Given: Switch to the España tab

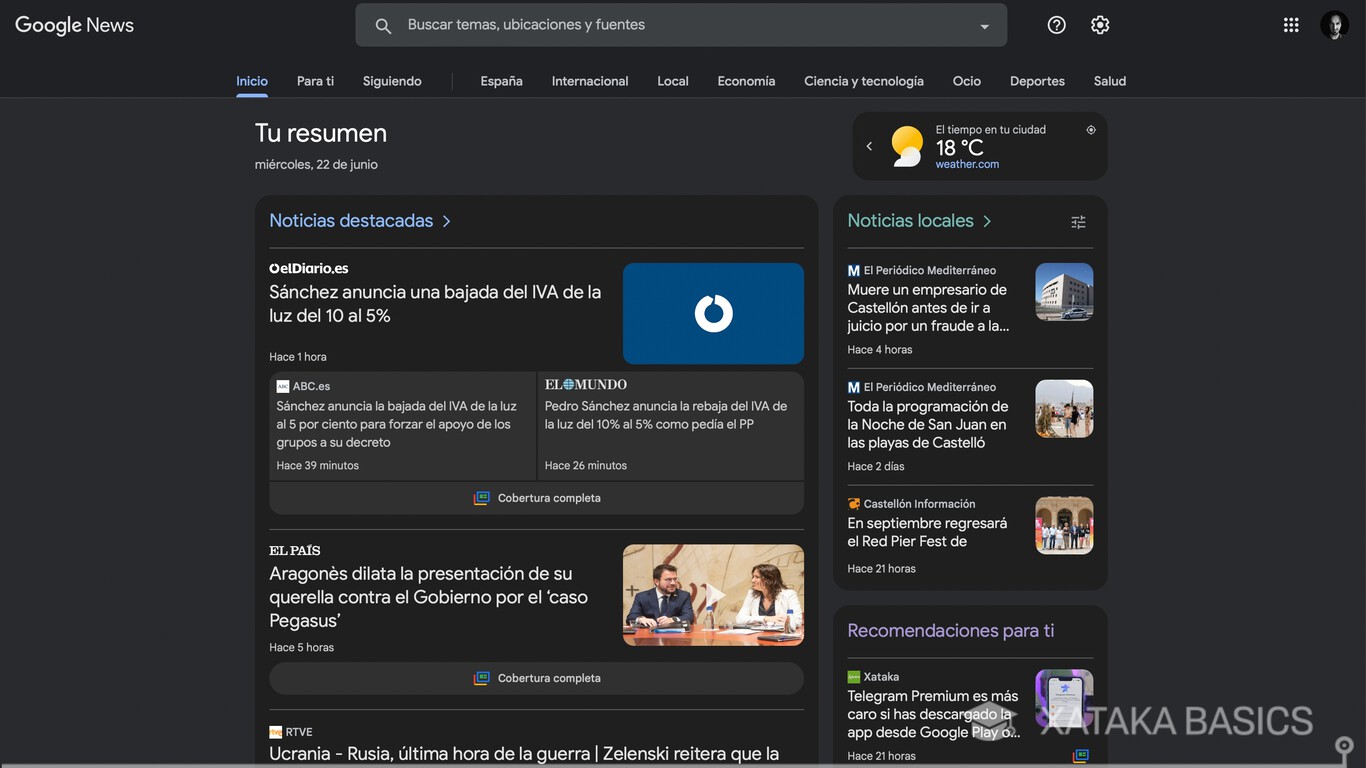Looking at the screenshot, I should pos(501,81).
